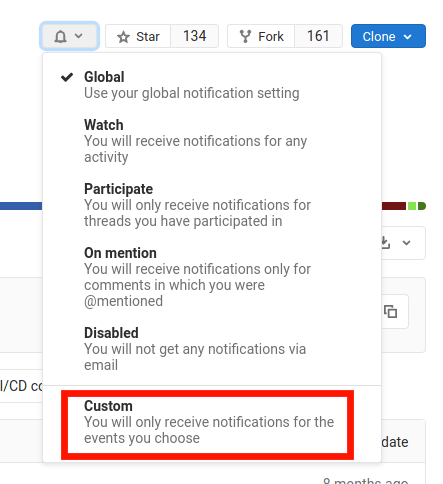Click the fork icon
The height and width of the screenshot is (484, 443).
pyautogui.click(x=245, y=36)
